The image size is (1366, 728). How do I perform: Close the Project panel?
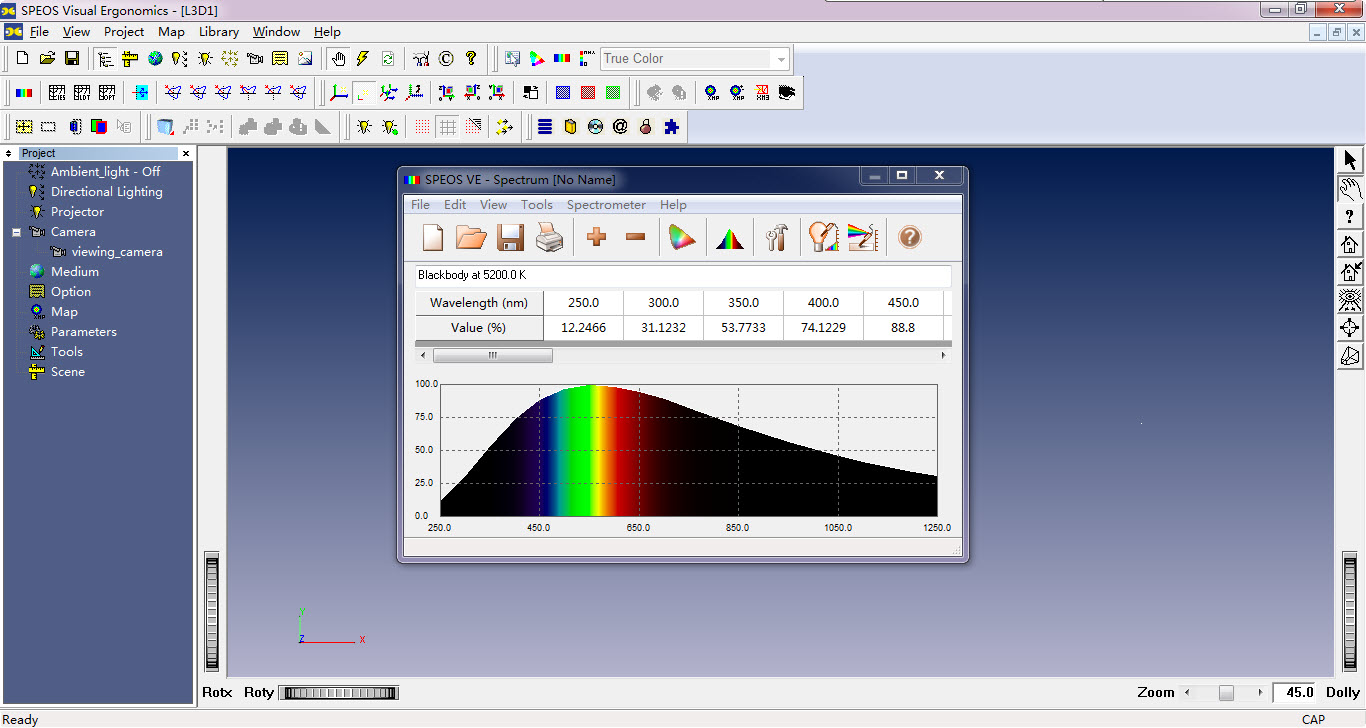click(186, 153)
